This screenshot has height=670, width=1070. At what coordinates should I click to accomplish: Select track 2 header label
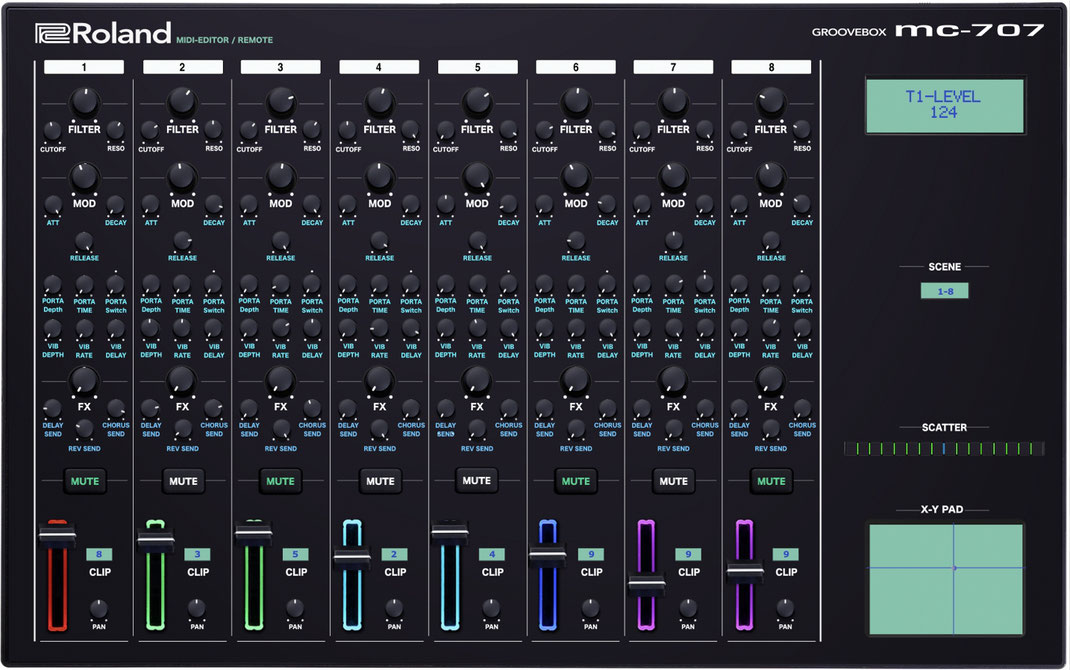click(x=182, y=67)
